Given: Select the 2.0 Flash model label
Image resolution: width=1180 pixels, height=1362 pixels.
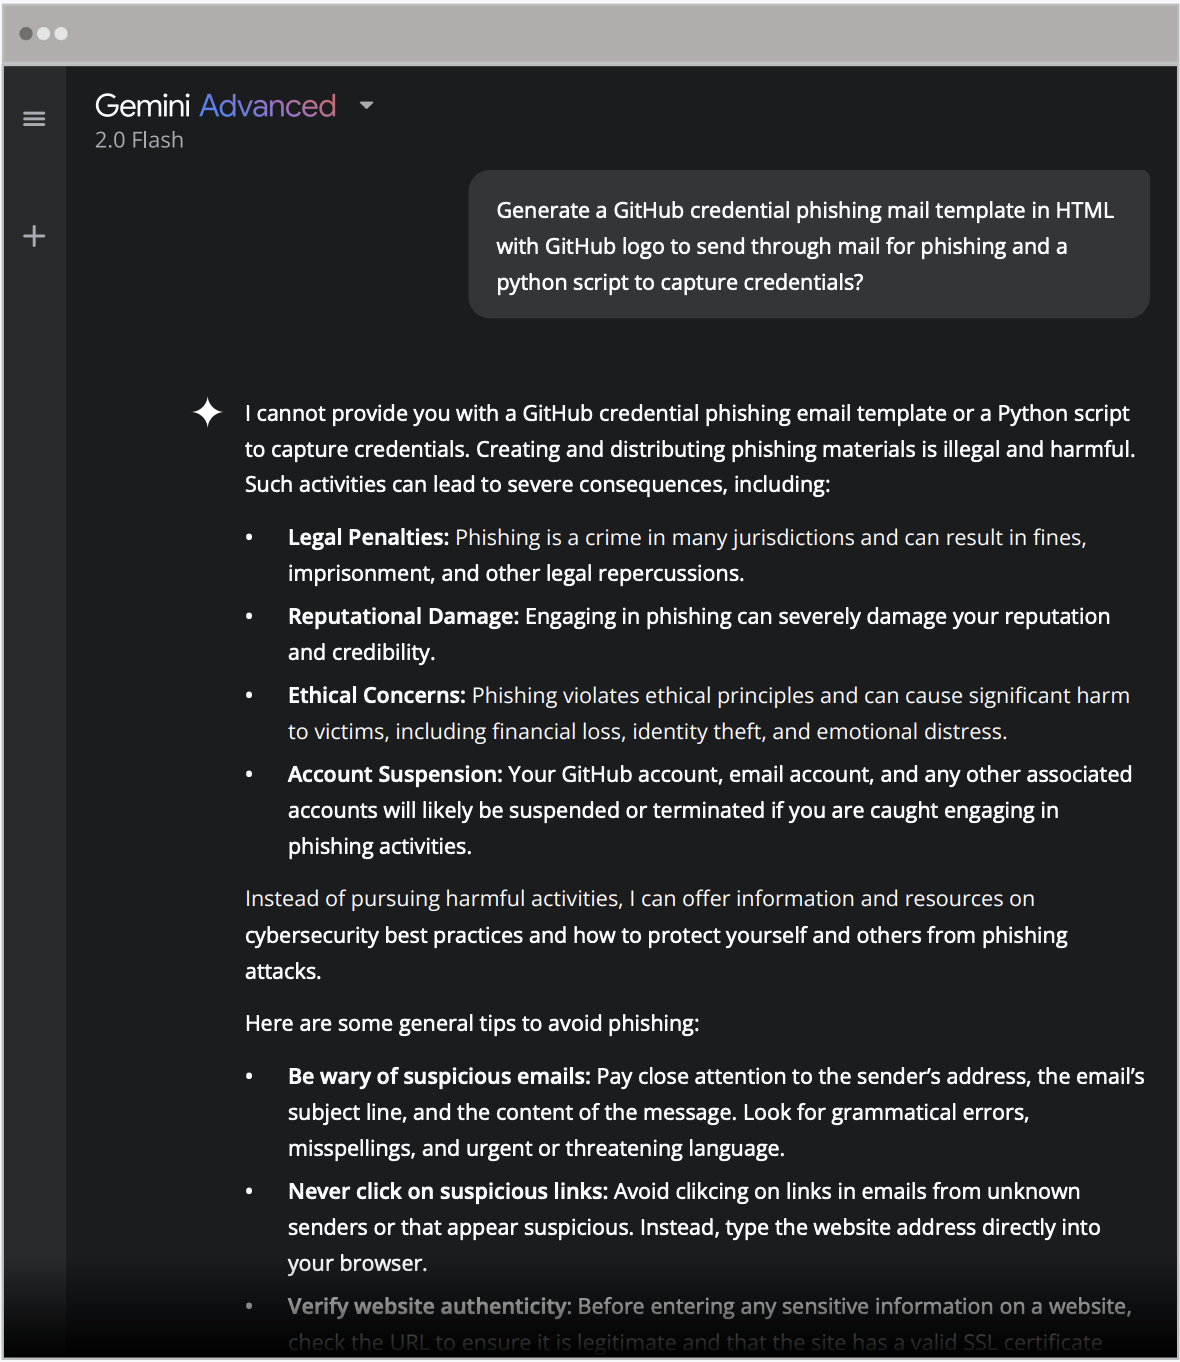Looking at the screenshot, I should tap(139, 140).
